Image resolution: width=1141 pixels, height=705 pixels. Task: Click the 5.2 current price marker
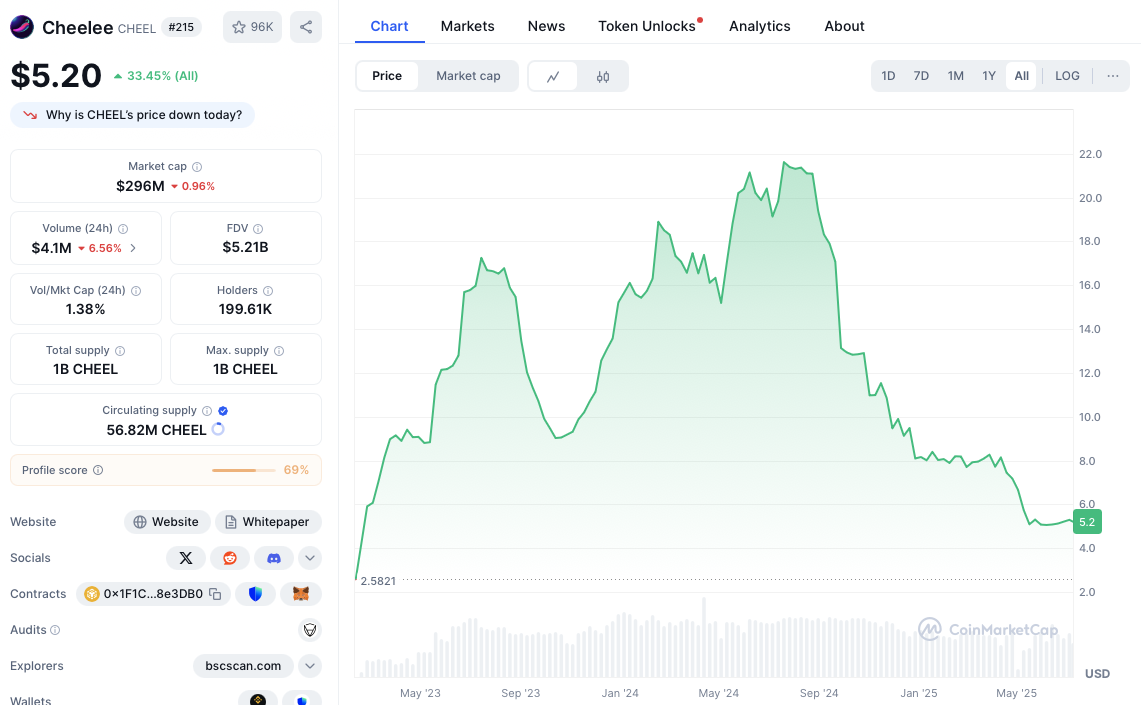click(1087, 522)
